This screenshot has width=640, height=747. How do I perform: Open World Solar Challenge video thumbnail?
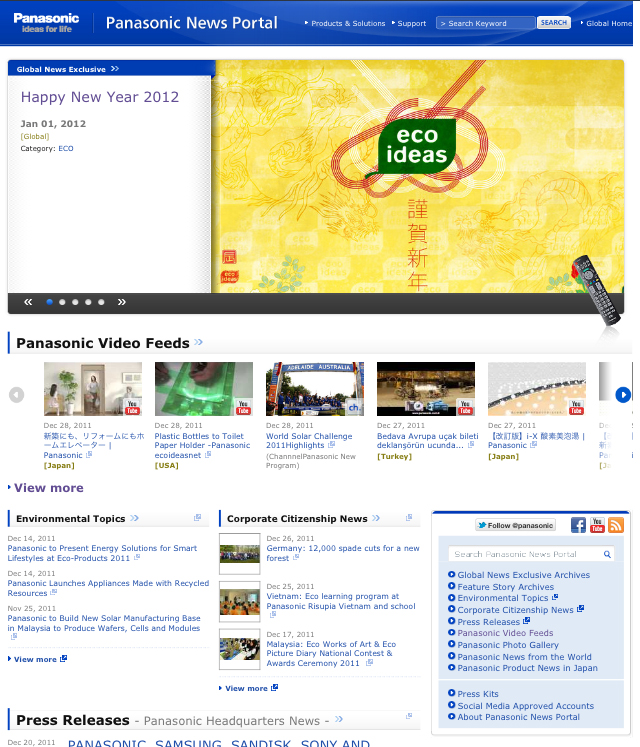(315, 389)
